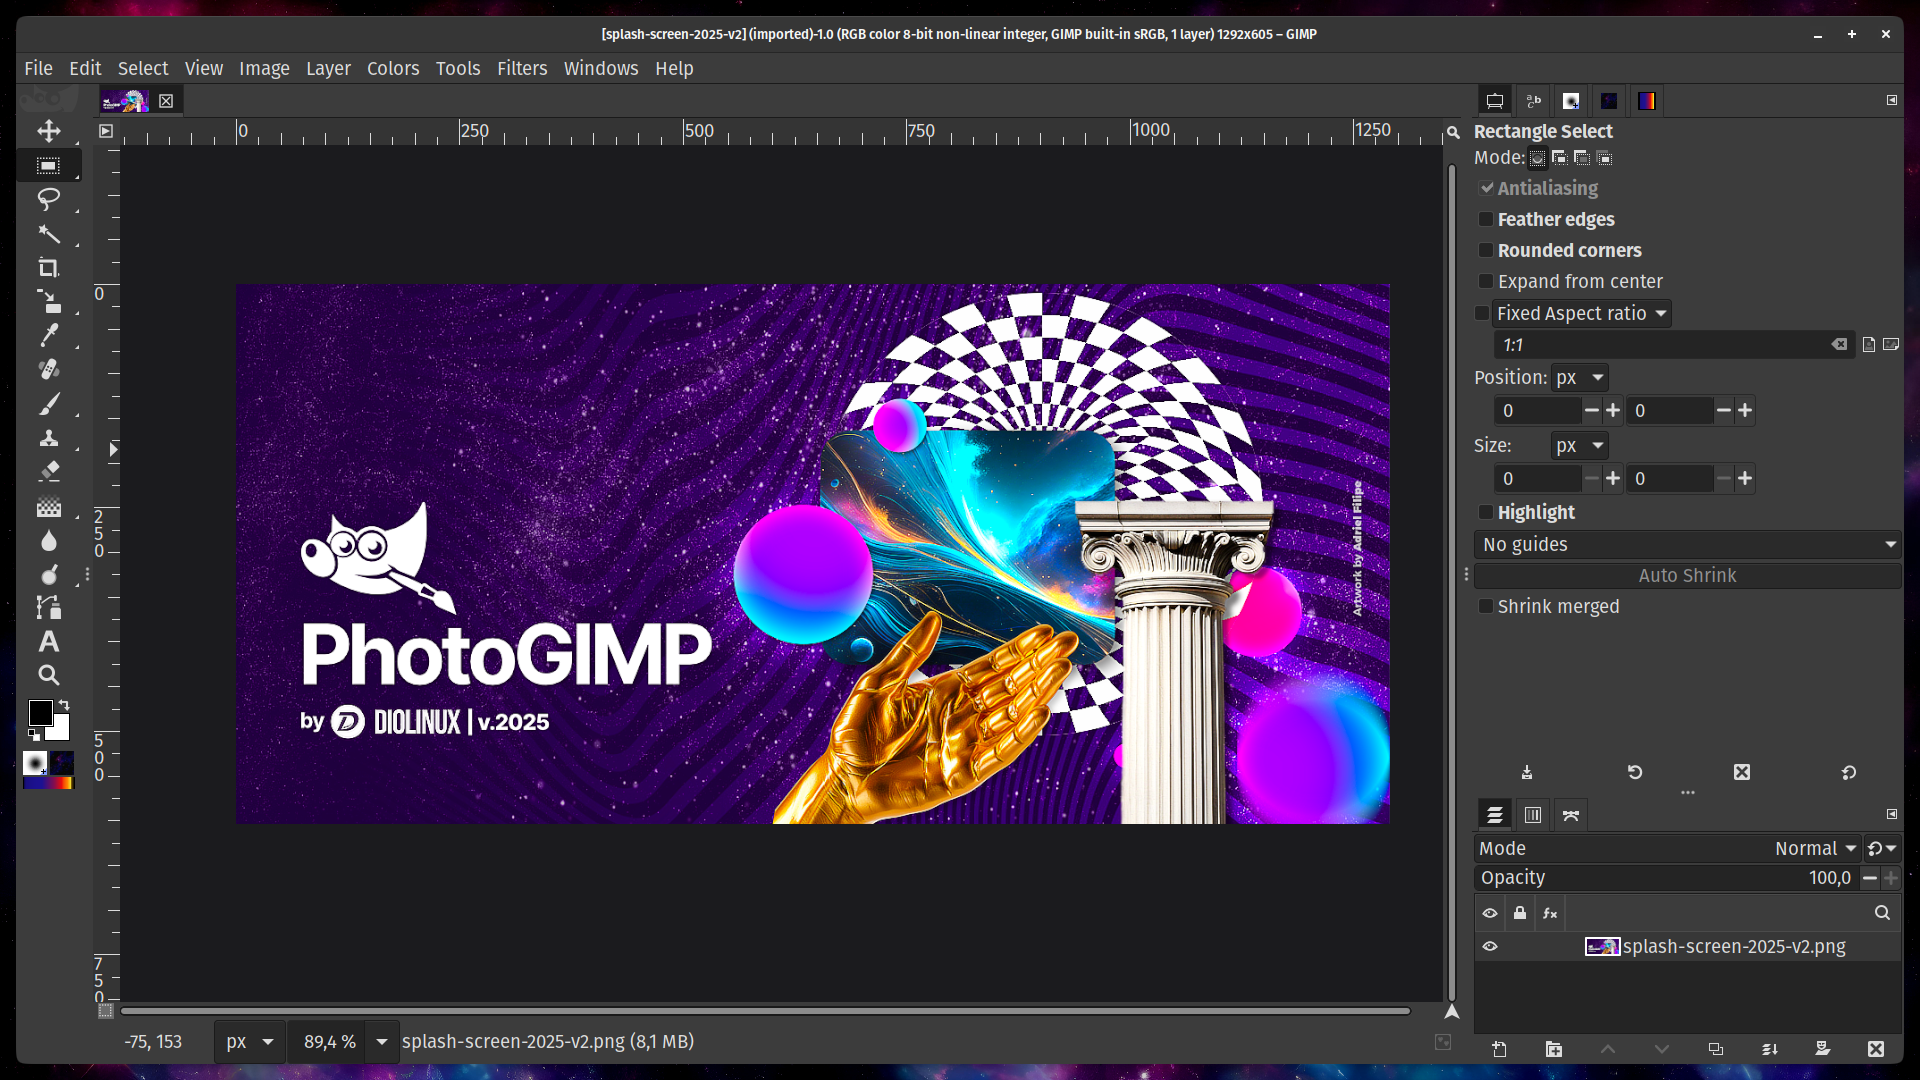Viewport: 1920px width, 1080px height.
Task: Click Auto Shrink button
Action: 1687,574
